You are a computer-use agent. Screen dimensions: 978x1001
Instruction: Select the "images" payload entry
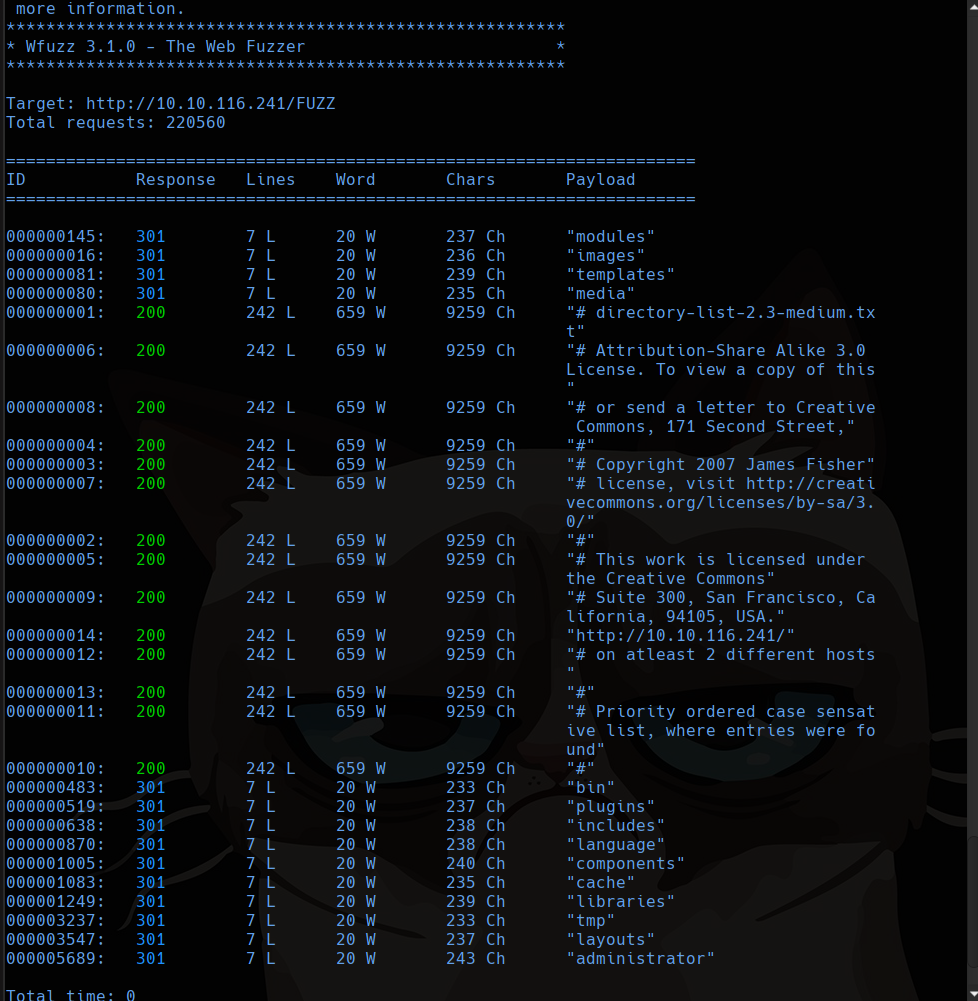(x=605, y=255)
